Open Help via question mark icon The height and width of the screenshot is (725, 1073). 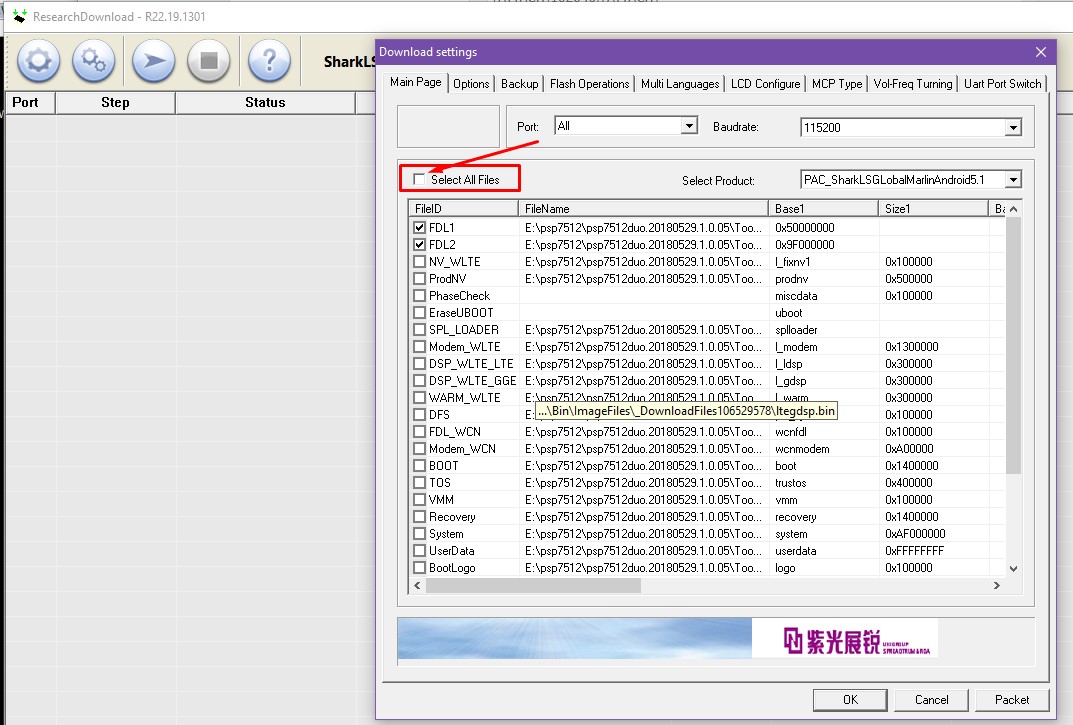click(x=268, y=61)
